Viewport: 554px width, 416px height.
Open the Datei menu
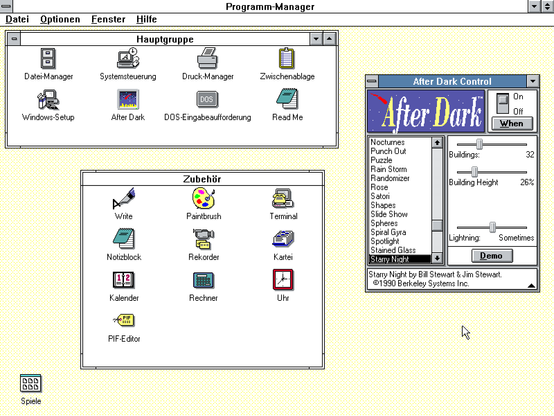17,19
